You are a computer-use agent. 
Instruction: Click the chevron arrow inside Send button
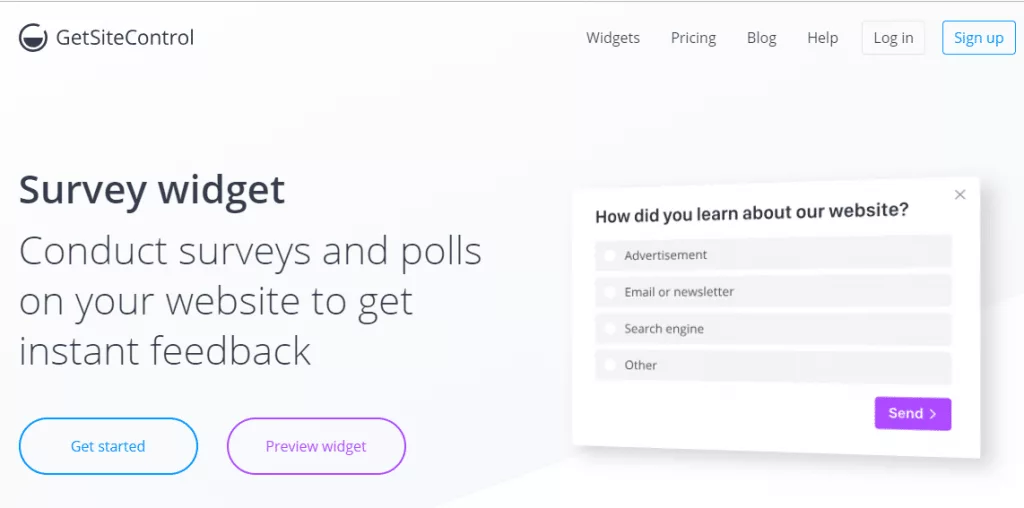point(933,413)
